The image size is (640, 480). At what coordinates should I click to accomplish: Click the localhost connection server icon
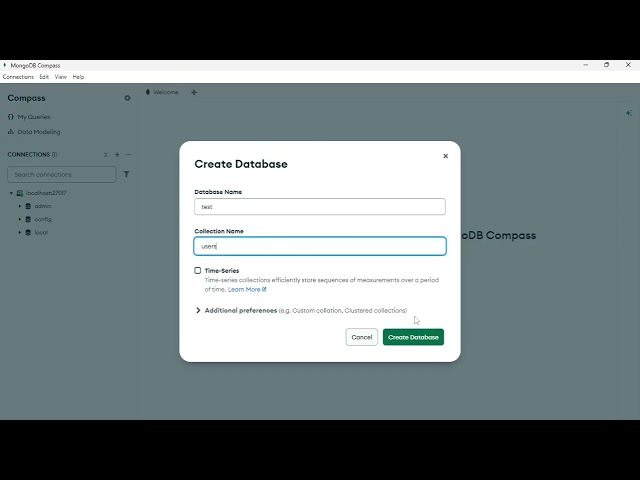20,193
